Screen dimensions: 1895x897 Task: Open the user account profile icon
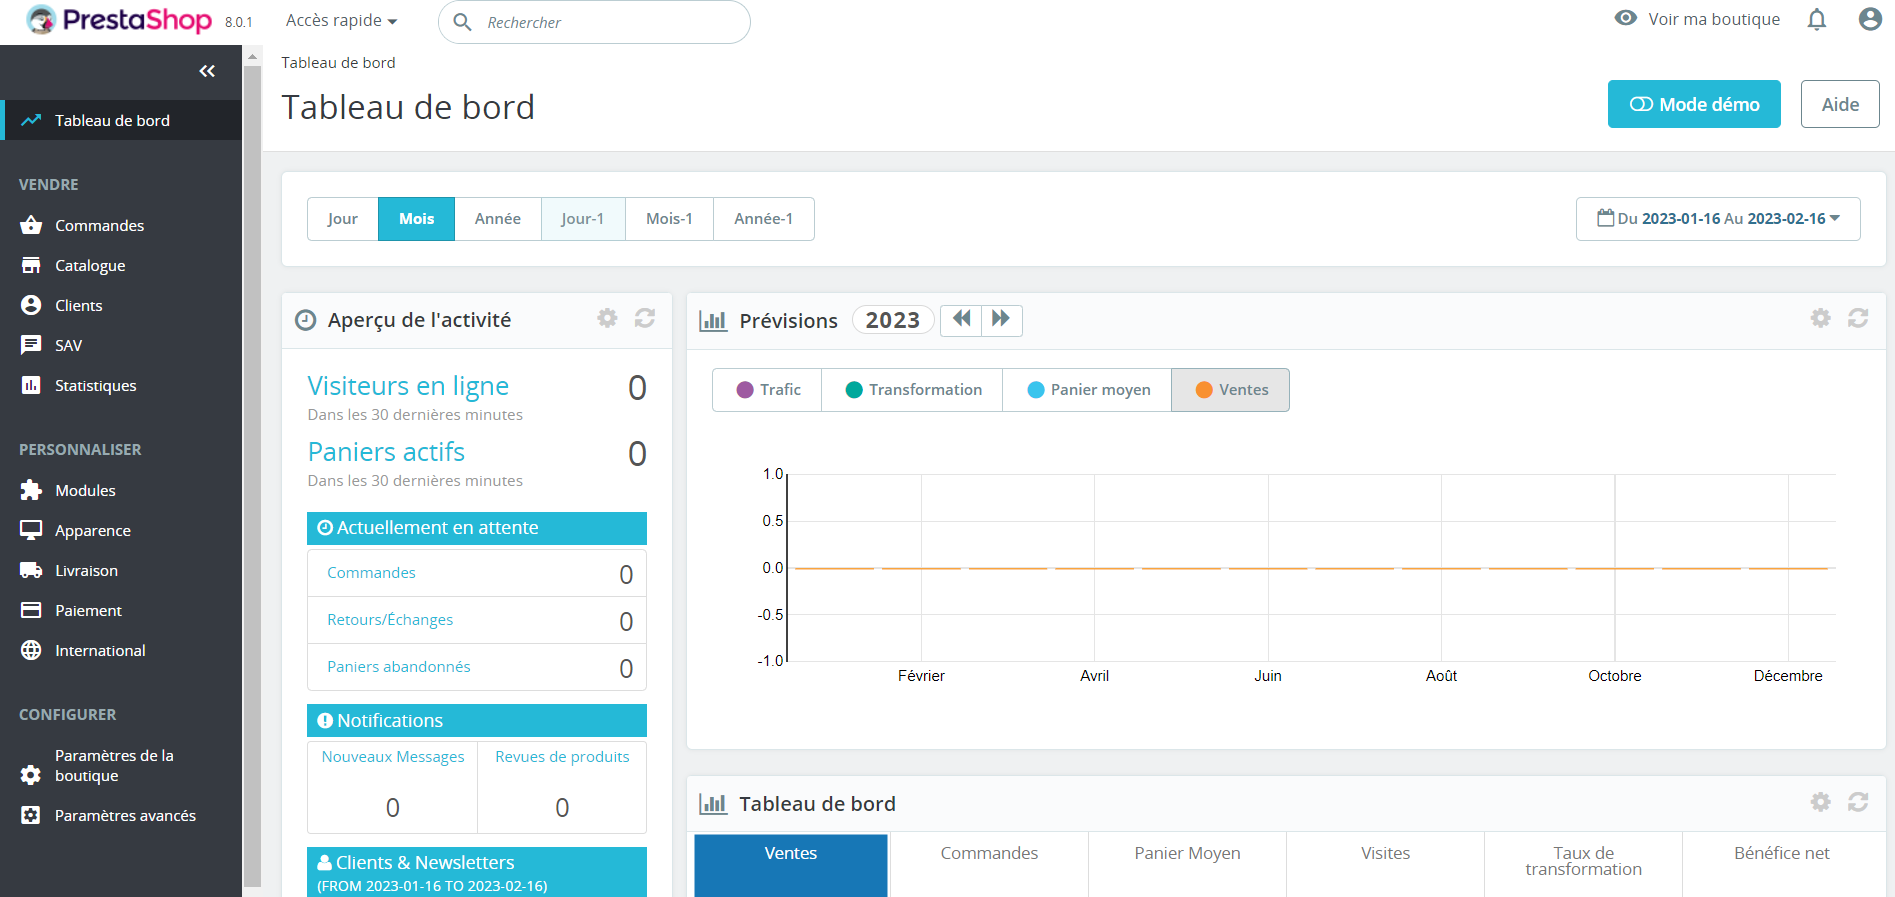(1869, 20)
